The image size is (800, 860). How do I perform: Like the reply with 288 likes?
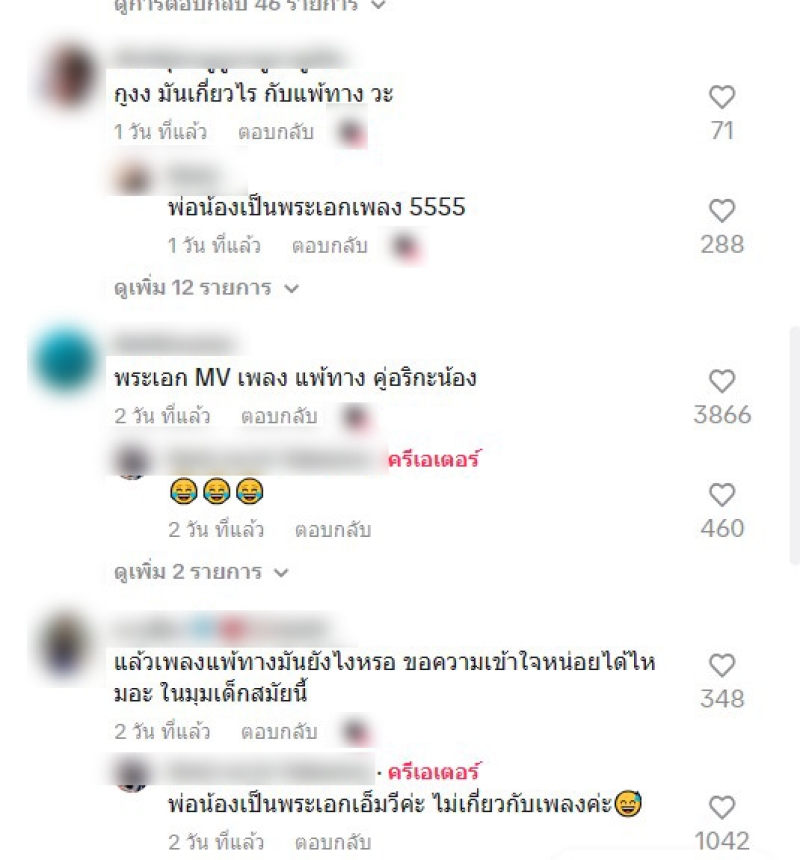click(x=722, y=211)
